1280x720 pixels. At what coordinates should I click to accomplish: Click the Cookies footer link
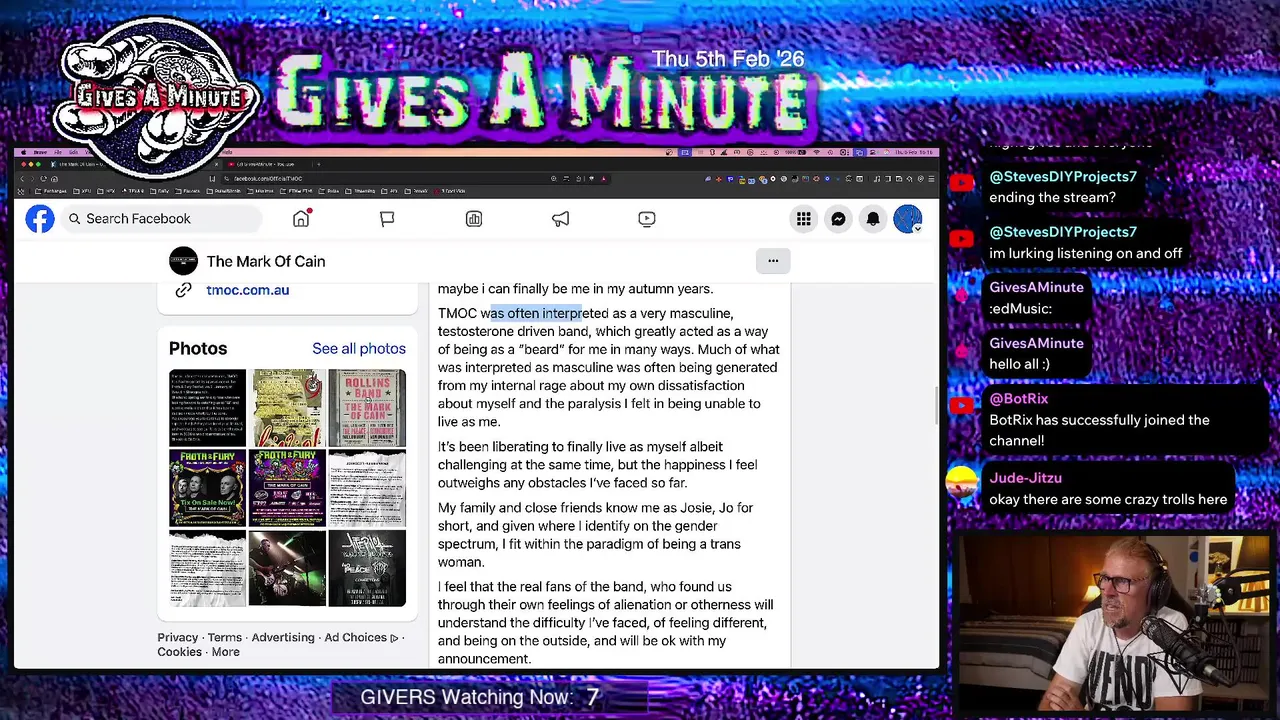click(179, 652)
